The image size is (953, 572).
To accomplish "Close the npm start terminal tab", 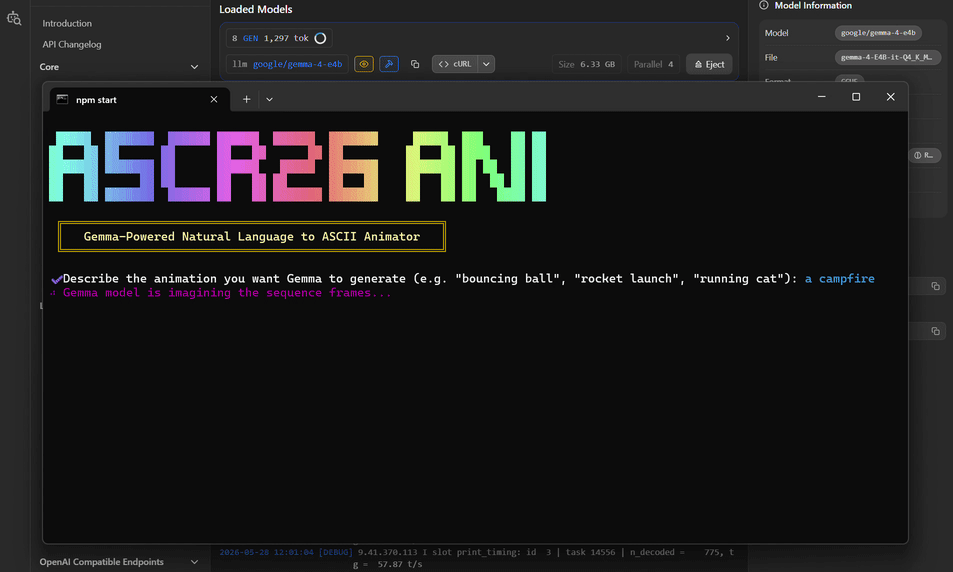I will pyautogui.click(x=214, y=99).
